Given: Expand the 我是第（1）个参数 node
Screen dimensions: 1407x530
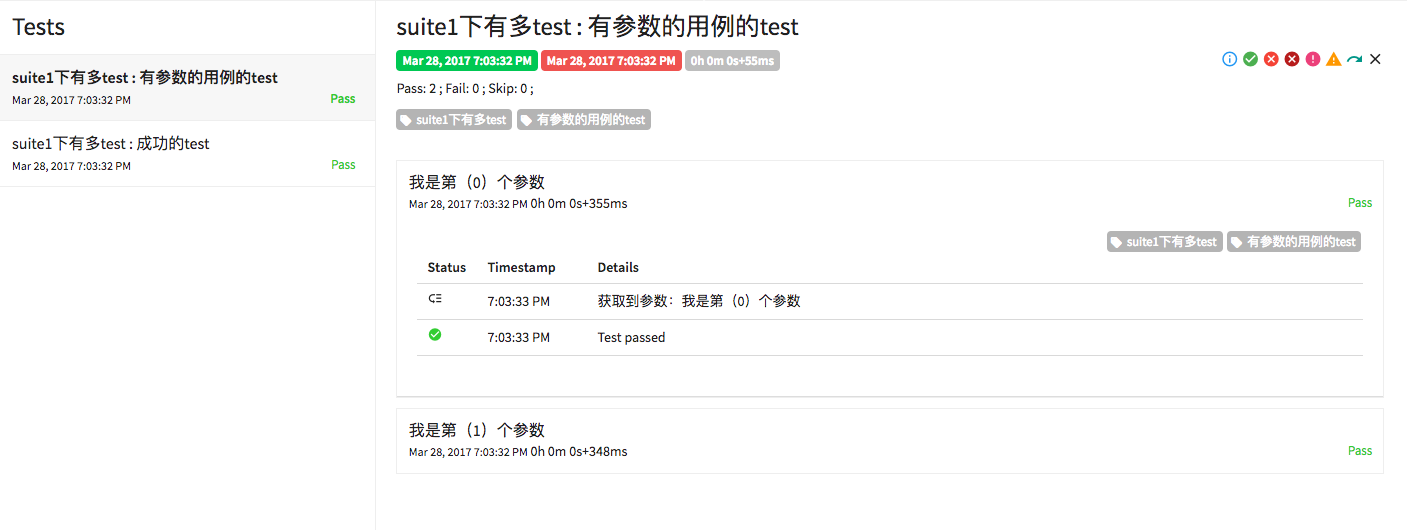Looking at the screenshot, I should [477, 430].
